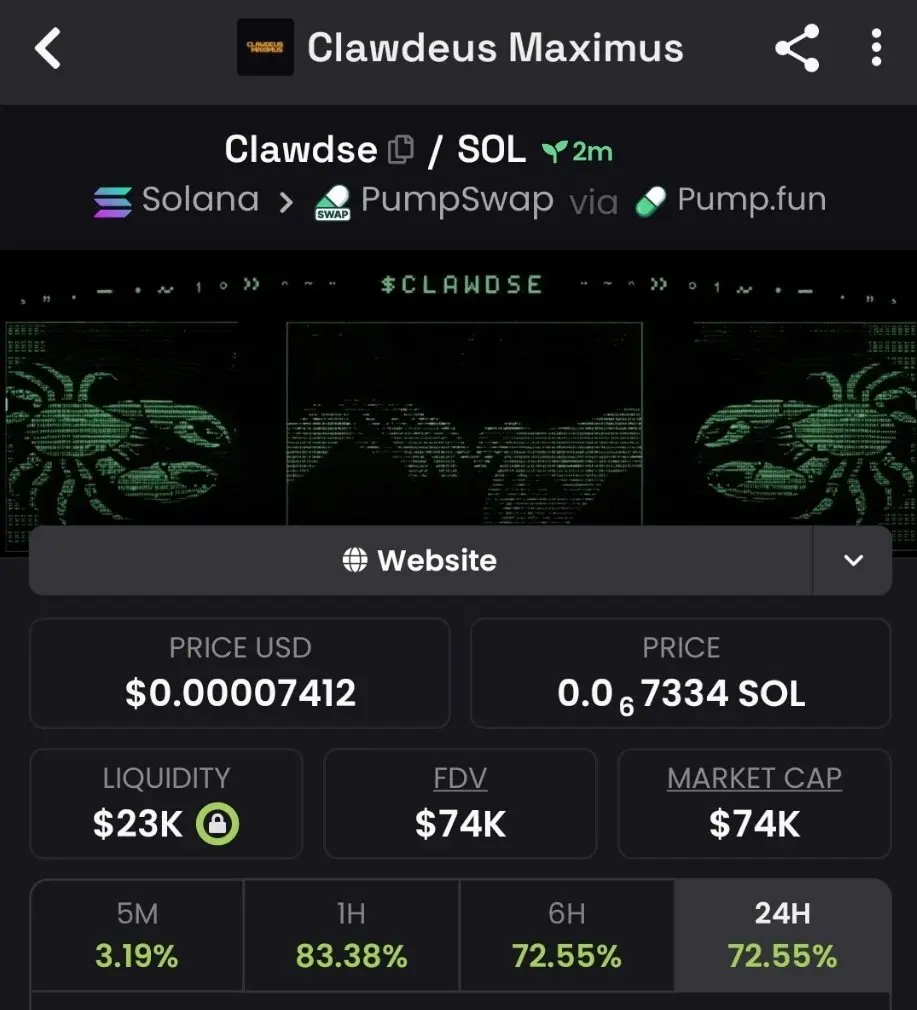Copy the Clawdse token address
917x1010 pixels.
(401, 150)
